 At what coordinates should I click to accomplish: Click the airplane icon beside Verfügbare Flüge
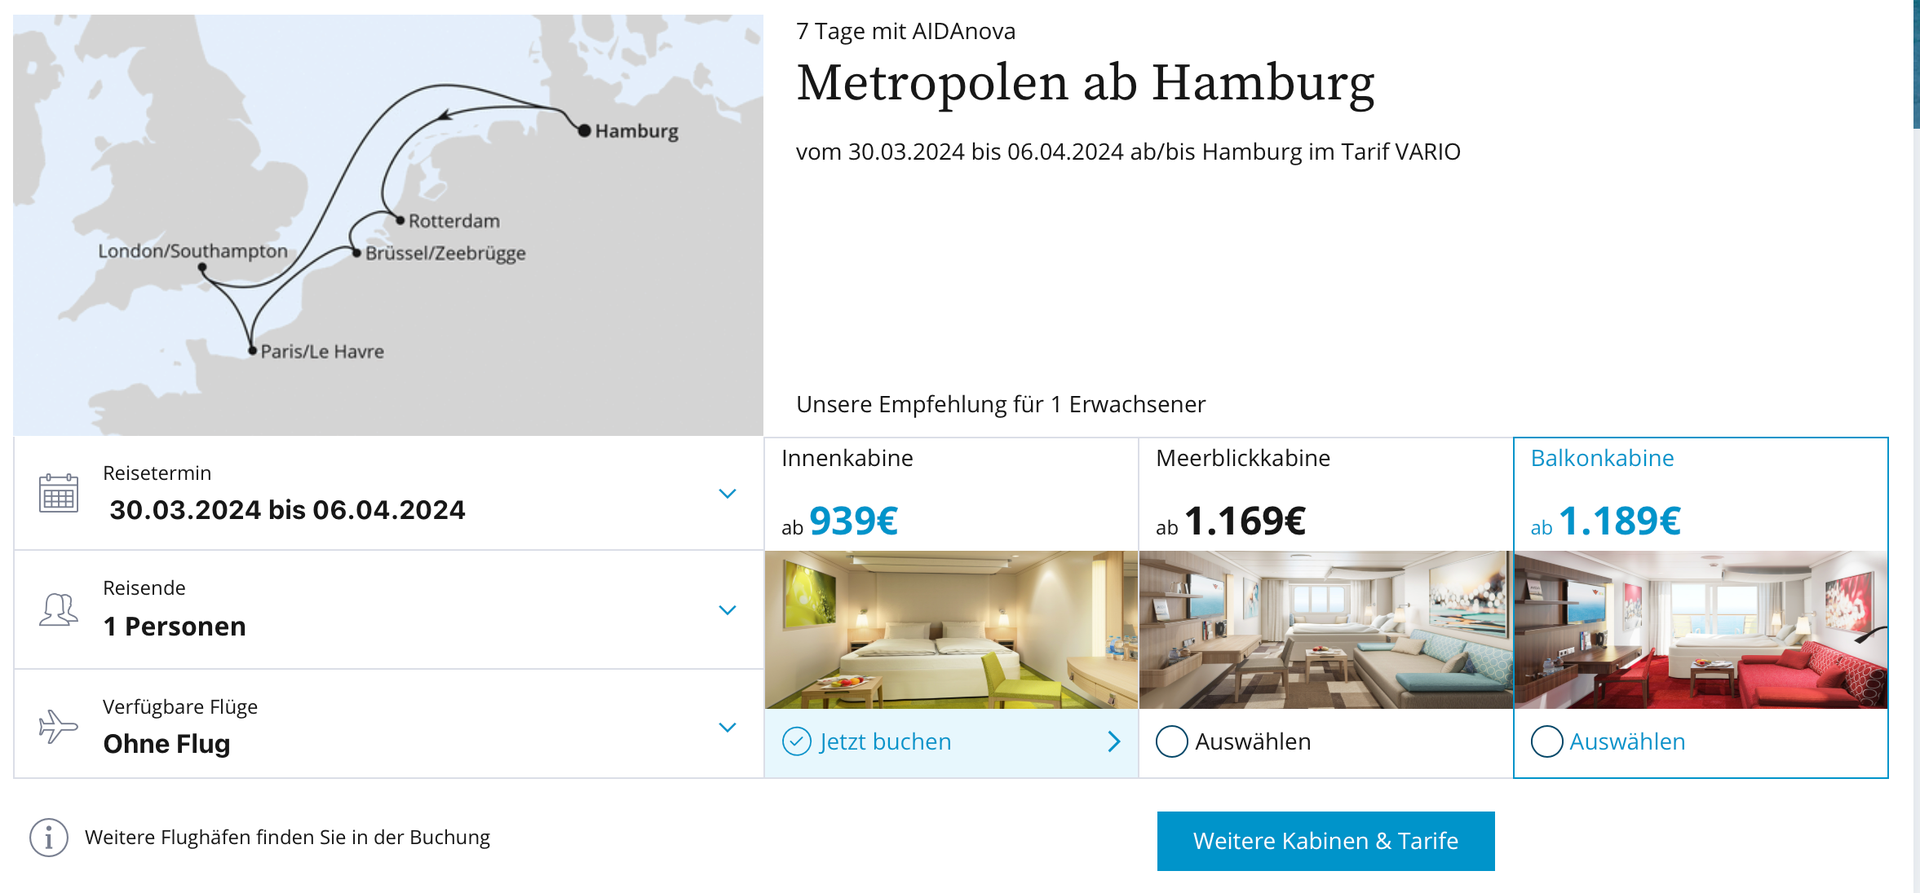tap(58, 726)
